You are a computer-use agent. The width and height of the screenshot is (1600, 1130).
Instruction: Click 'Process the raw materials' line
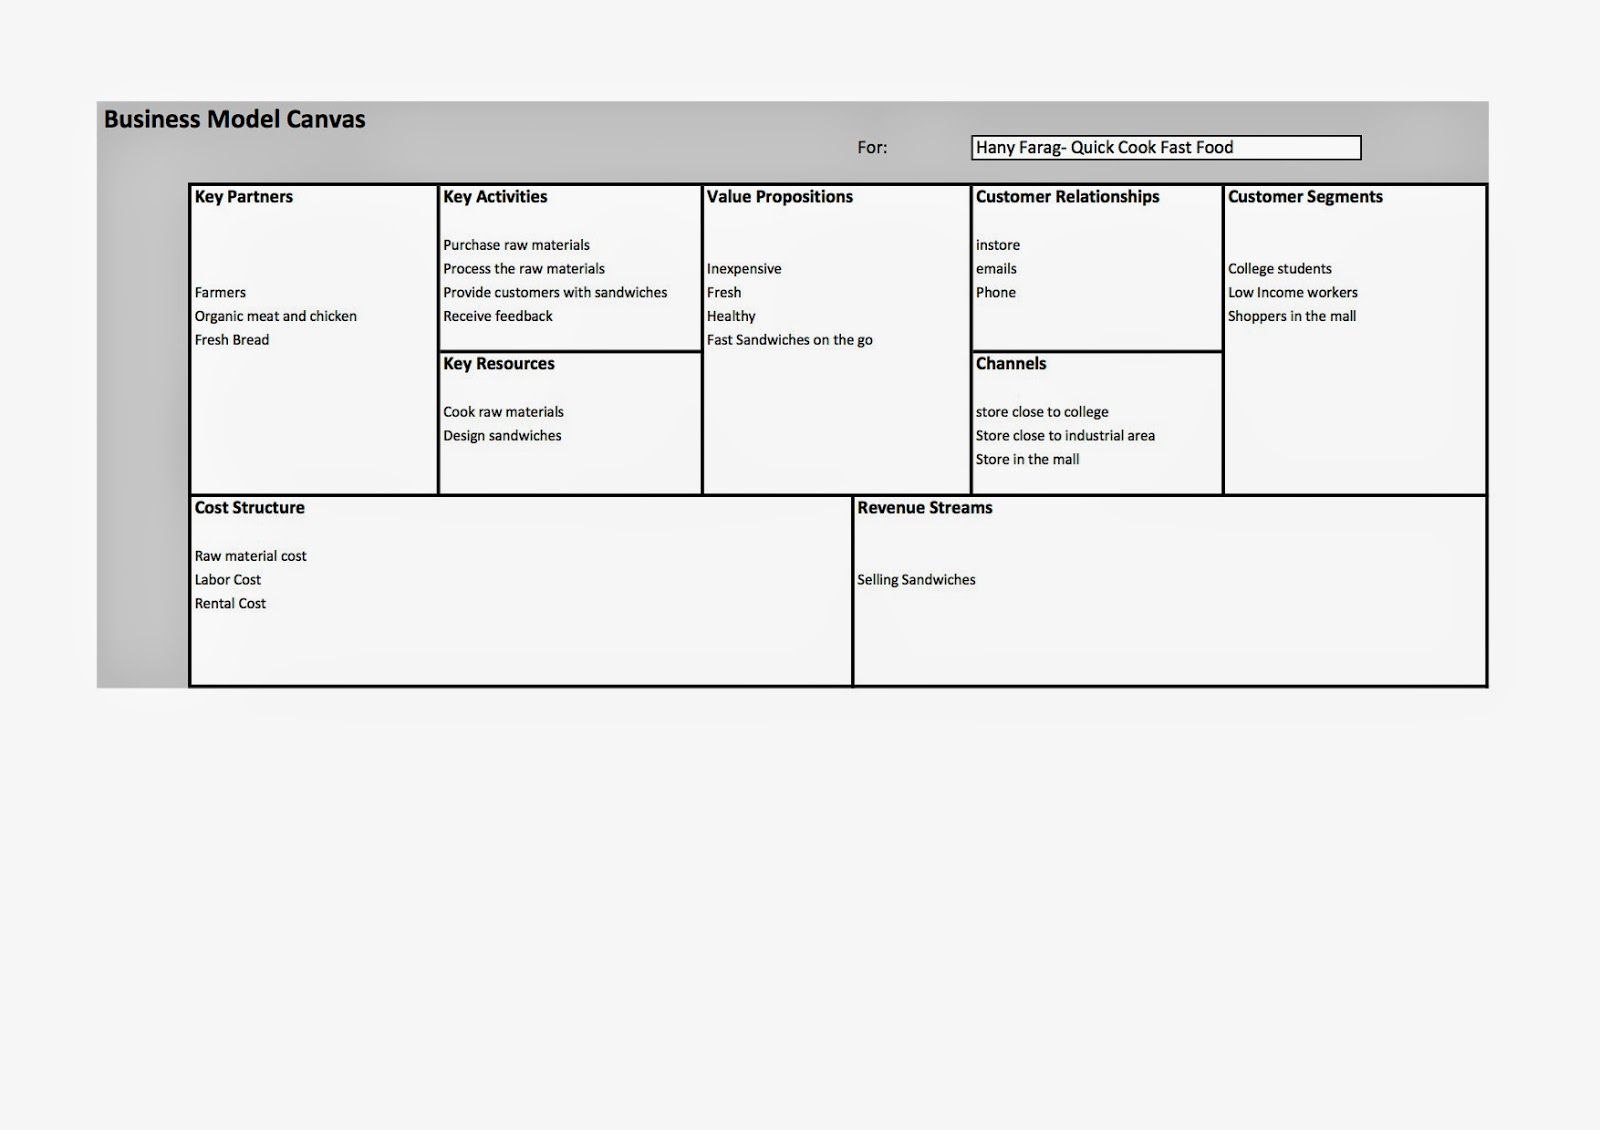(x=524, y=269)
